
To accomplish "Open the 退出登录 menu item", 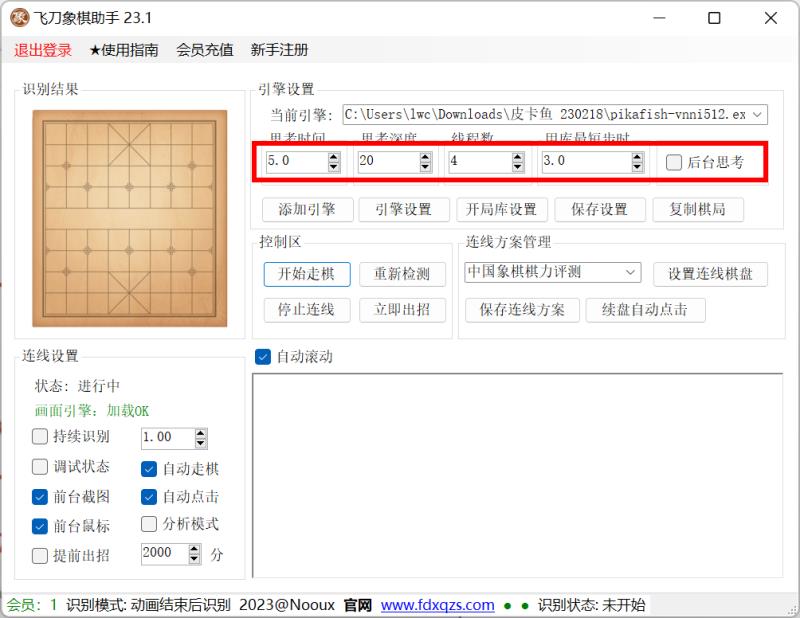I will 43,50.
